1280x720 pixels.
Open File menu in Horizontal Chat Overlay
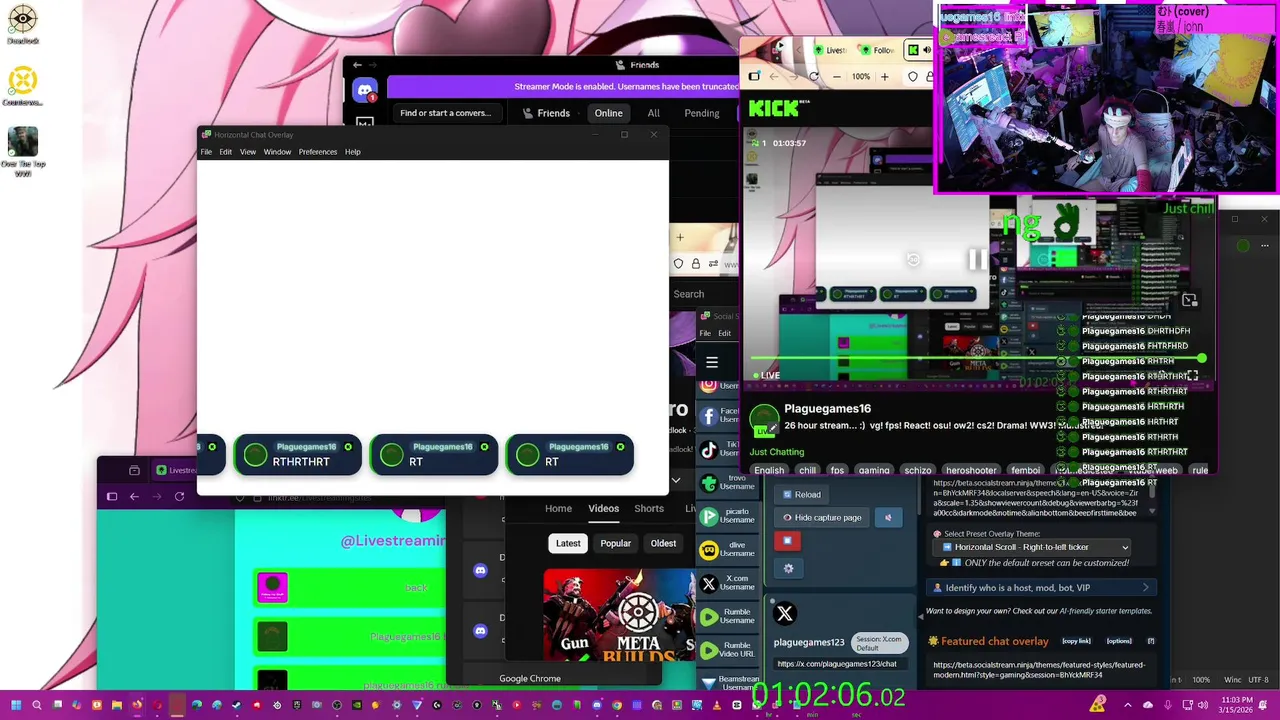(206, 152)
